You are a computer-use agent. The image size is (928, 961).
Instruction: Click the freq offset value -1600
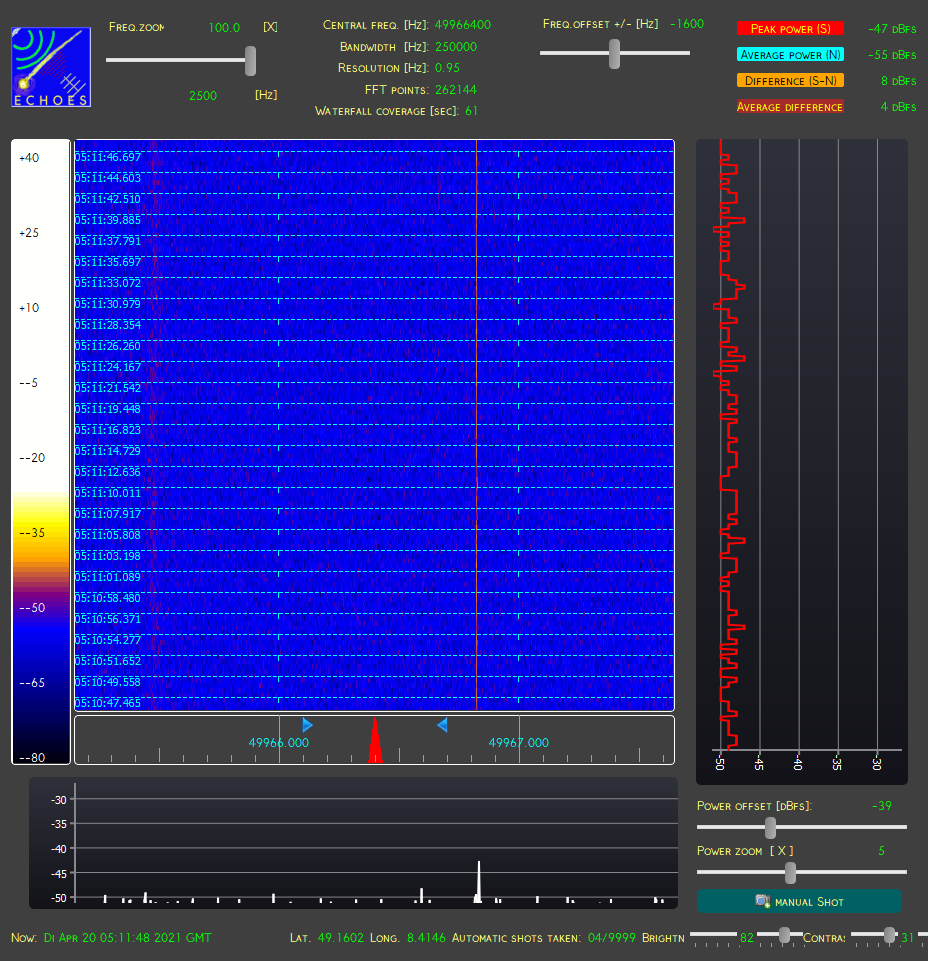click(x=687, y=24)
